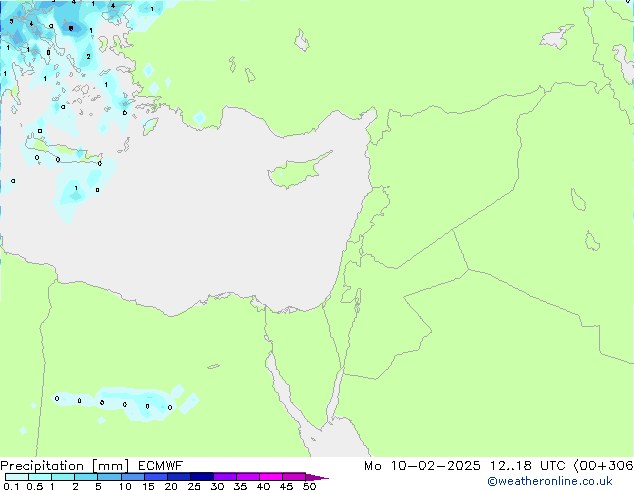
Task: Click Lake Tuz in central Turkey
Action: (x=302, y=40)
